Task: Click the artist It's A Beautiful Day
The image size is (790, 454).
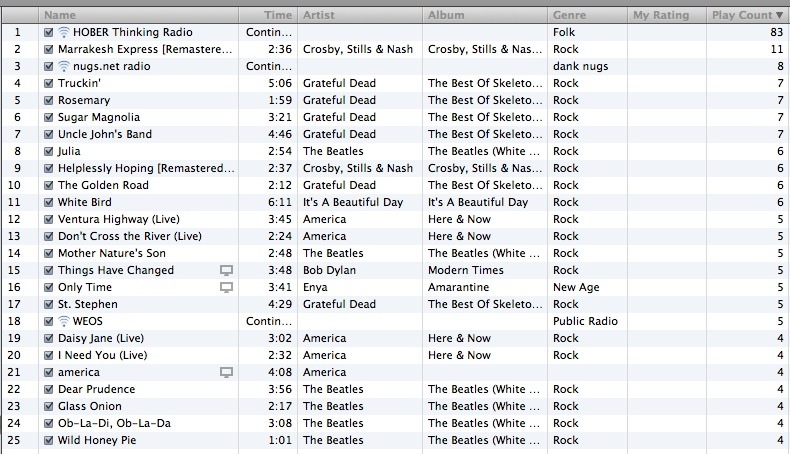Action: (353, 202)
